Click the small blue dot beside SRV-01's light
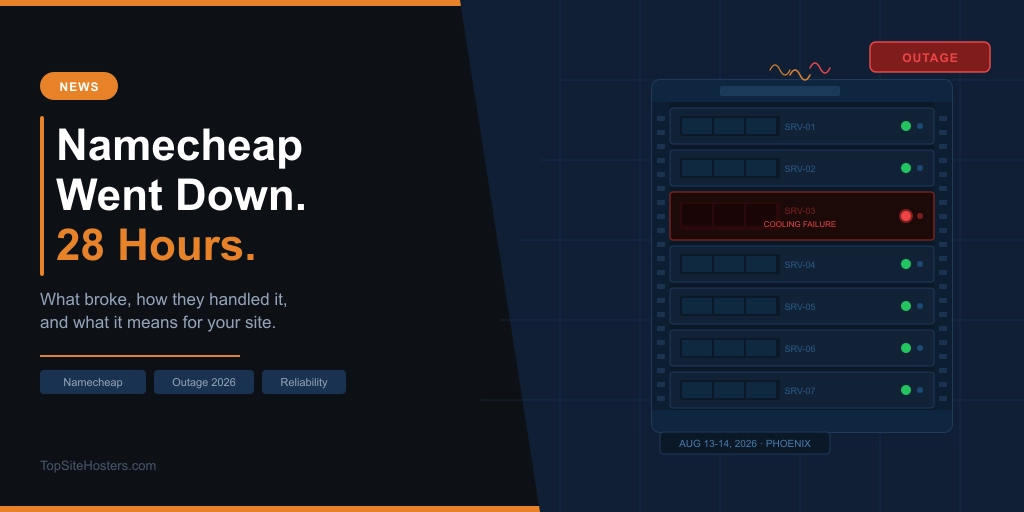Image resolution: width=1024 pixels, height=512 pixels. pos(920,126)
